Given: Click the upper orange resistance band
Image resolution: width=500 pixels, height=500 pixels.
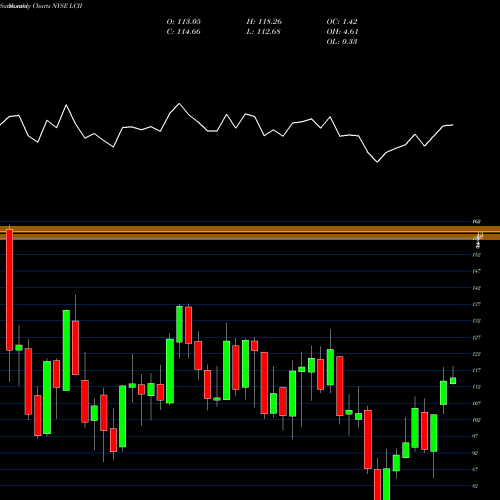Looking at the screenshot, I should pos(250,229).
